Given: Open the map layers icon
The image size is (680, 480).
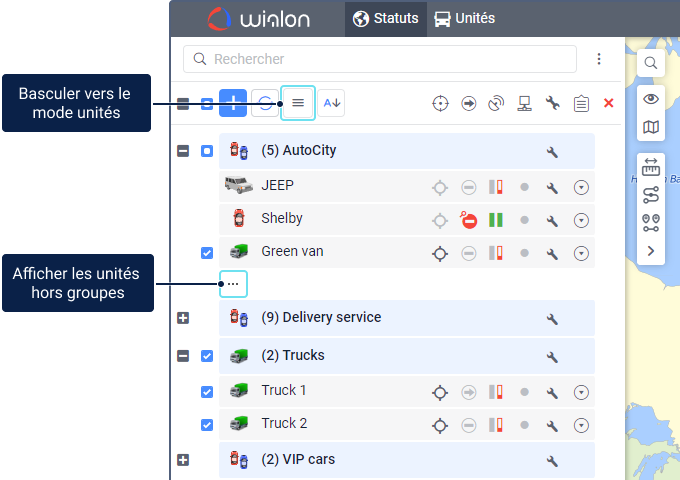Looking at the screenshot, I should (651, 127).
